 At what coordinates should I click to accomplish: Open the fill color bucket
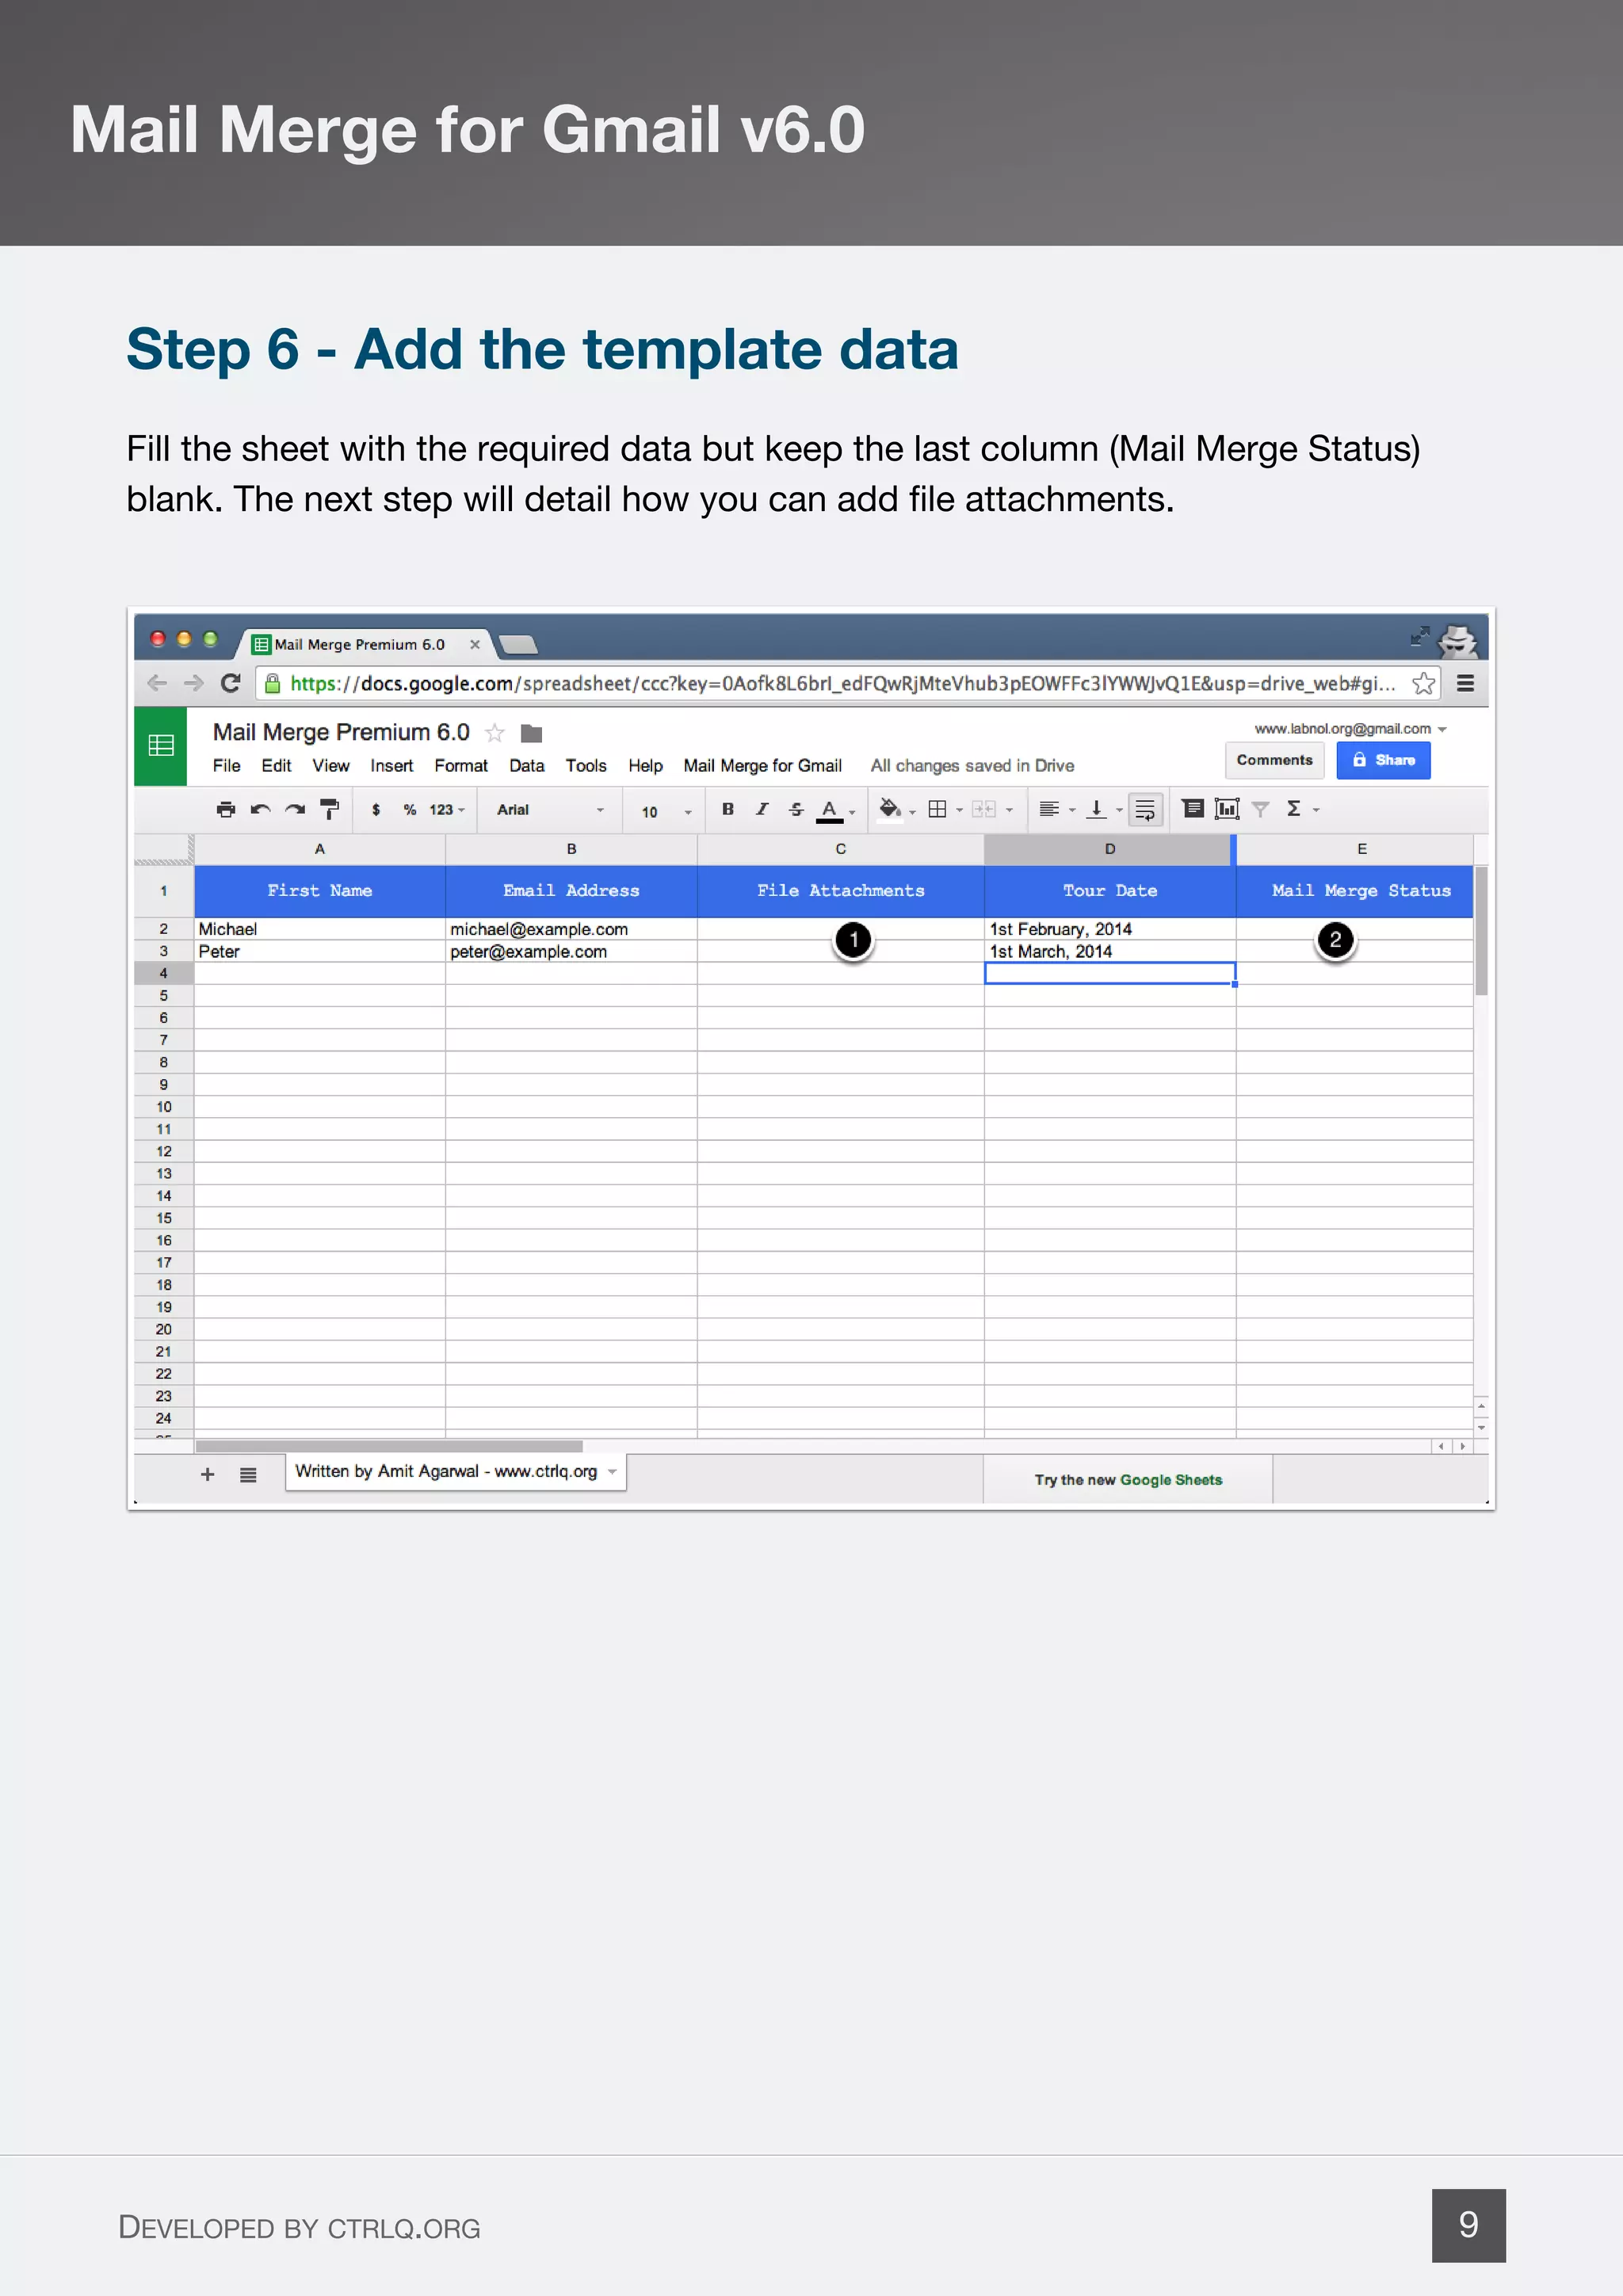point(896,810)
